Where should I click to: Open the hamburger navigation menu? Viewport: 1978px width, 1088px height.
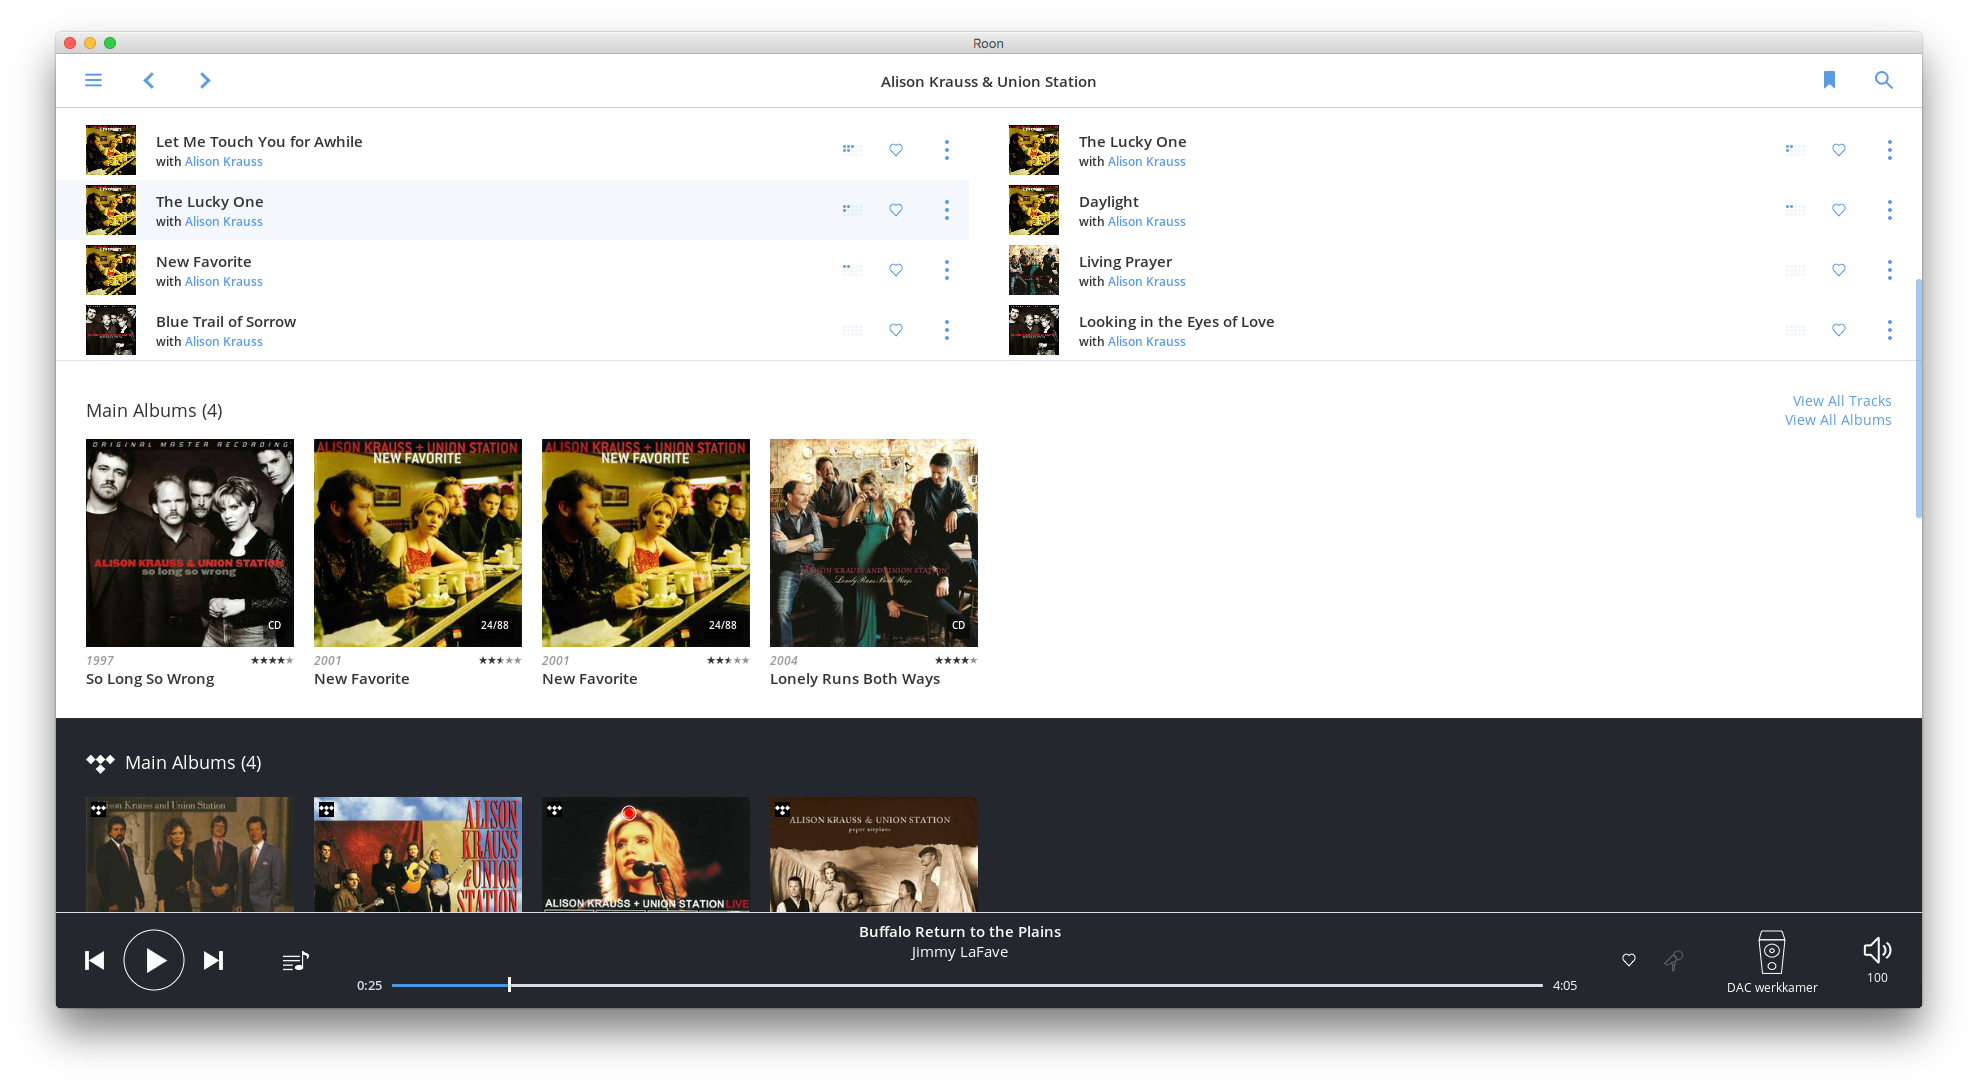pos(94,80)
